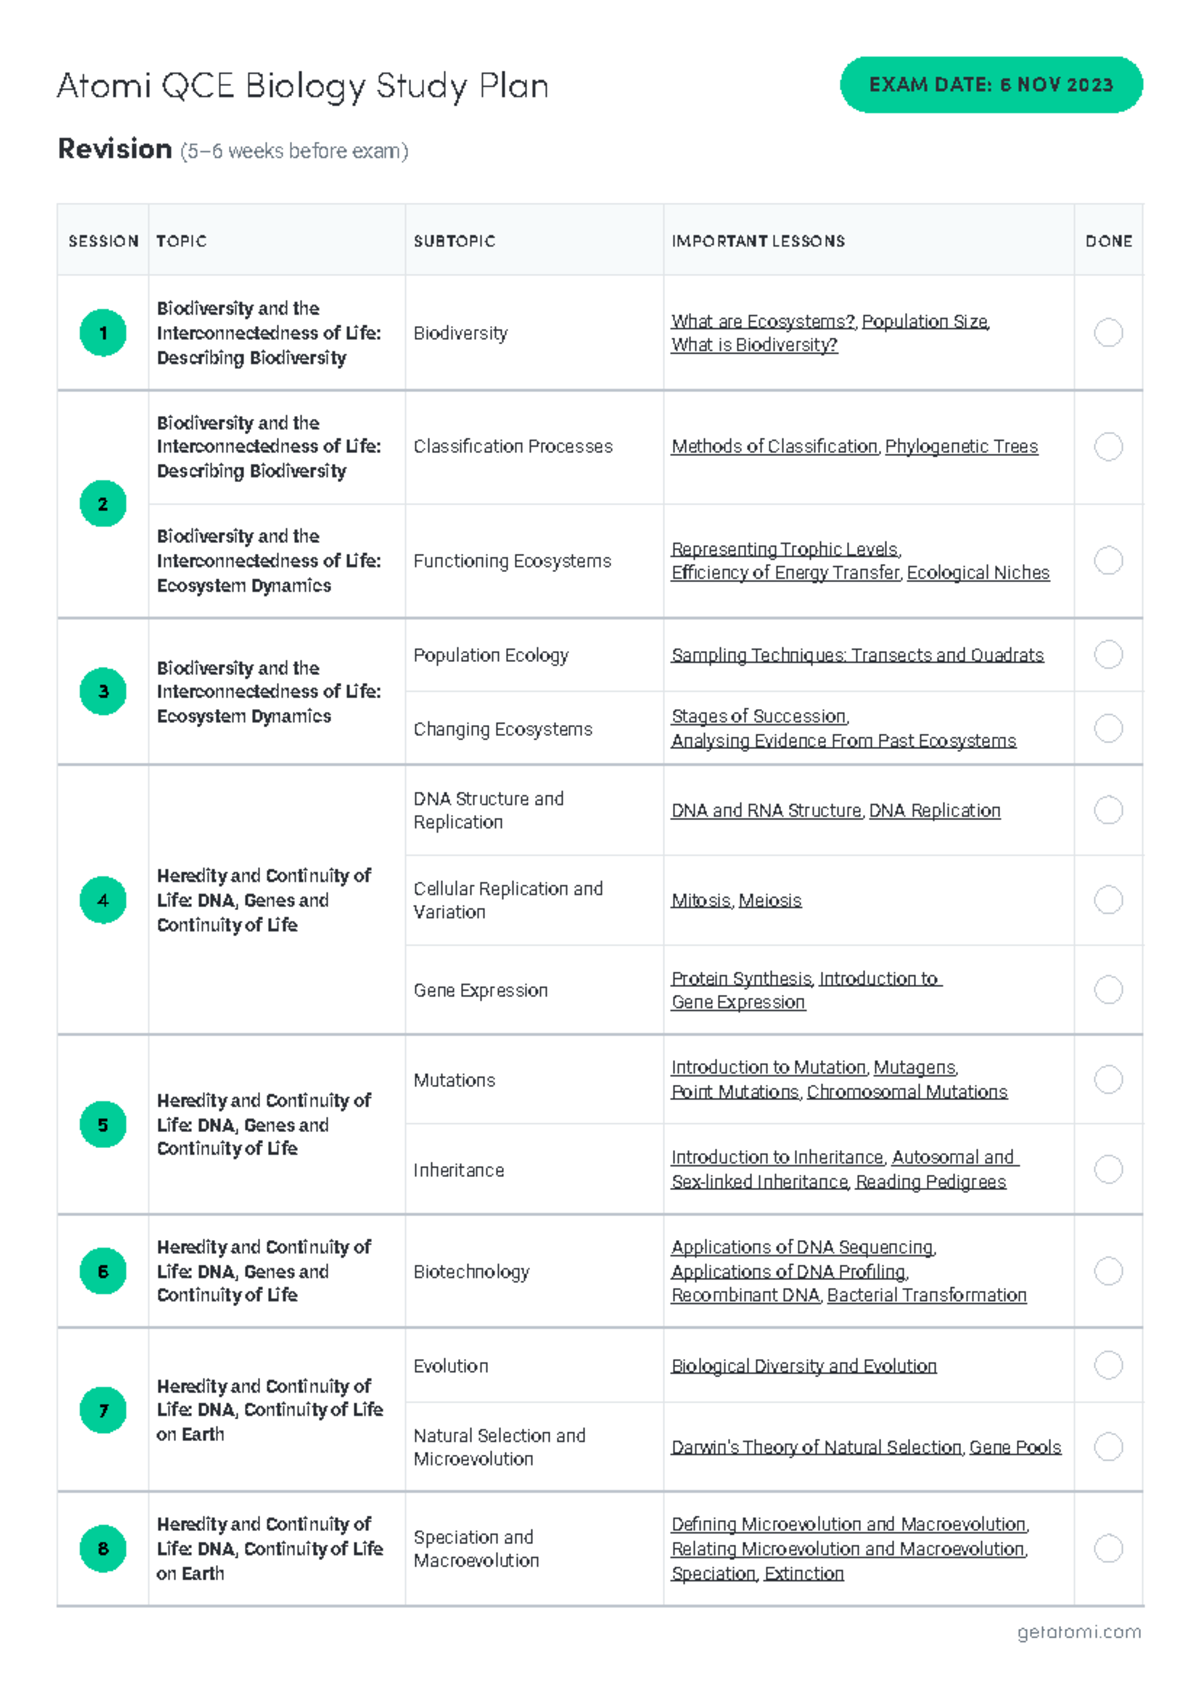Click the session 7 number badge
The image size is (1200, 1696).
pyautogui.click(x=103, y=1410)
